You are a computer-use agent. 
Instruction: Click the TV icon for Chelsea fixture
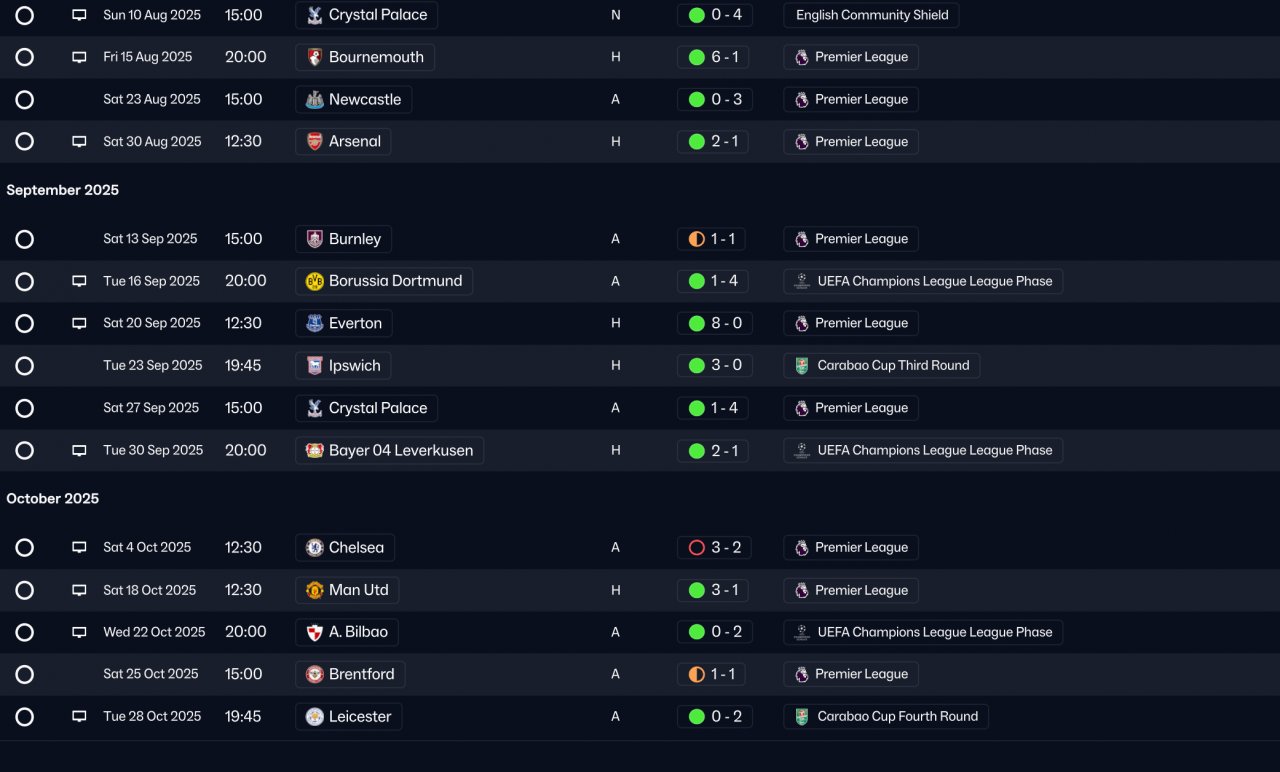(79, 548)
